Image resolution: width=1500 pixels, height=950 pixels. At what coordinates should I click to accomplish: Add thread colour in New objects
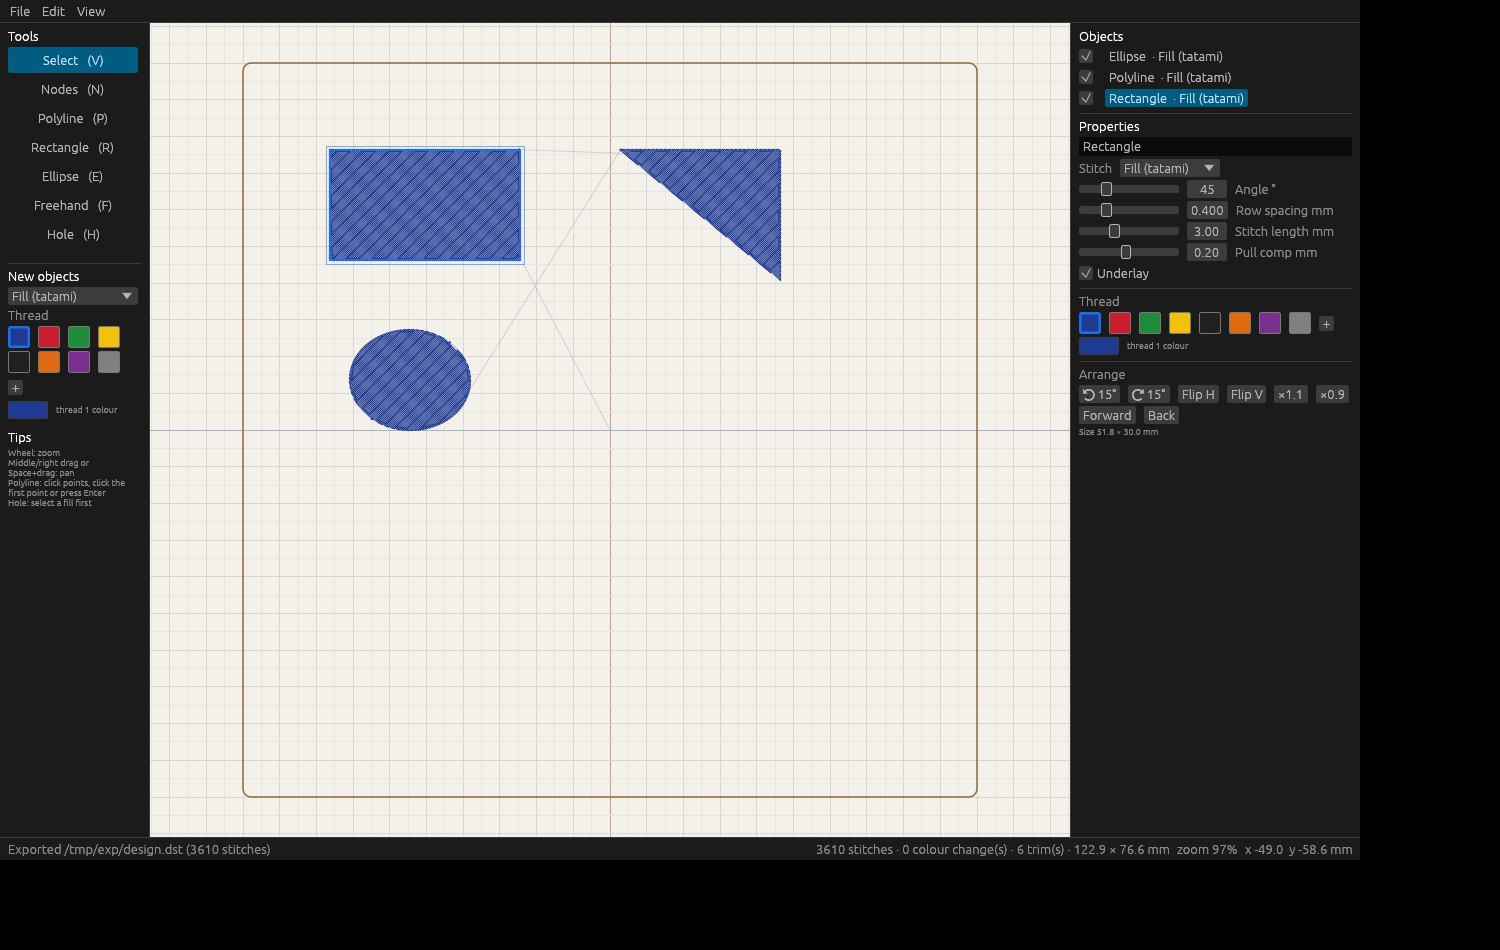click(x=15, y=388)
